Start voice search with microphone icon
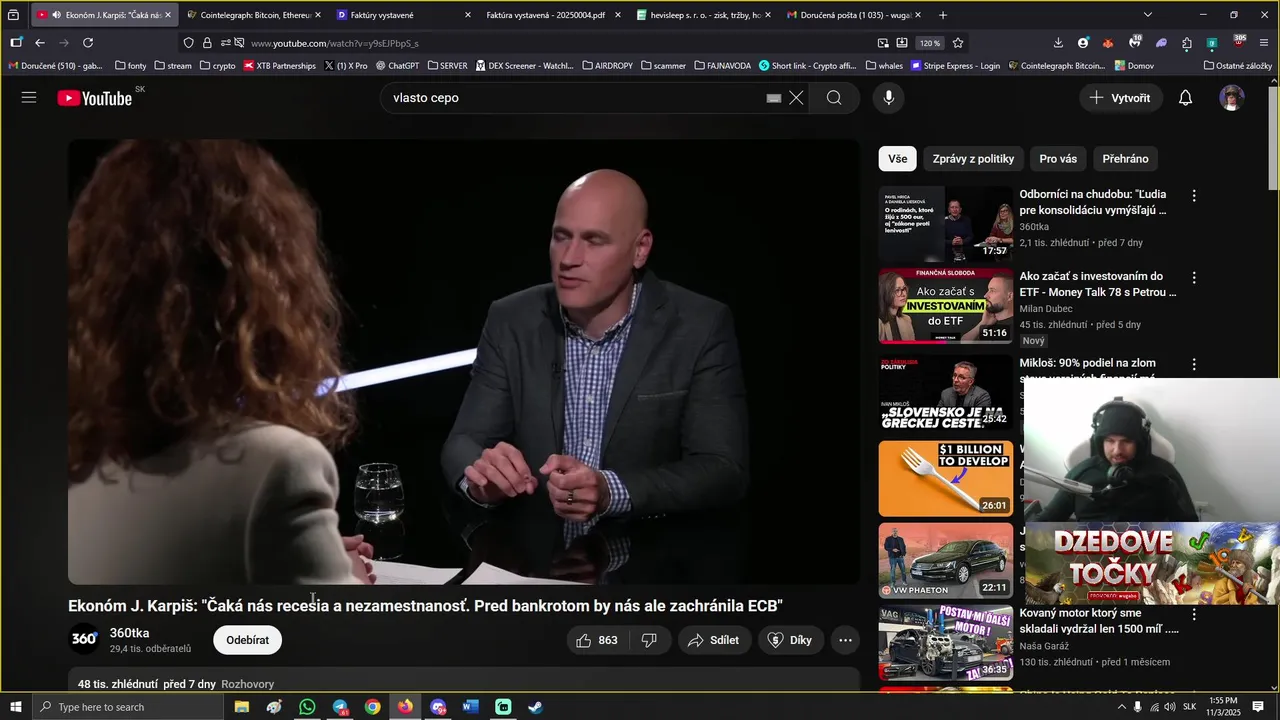The height and width of the screenshot is (720, 1280). tap(888, 98)
